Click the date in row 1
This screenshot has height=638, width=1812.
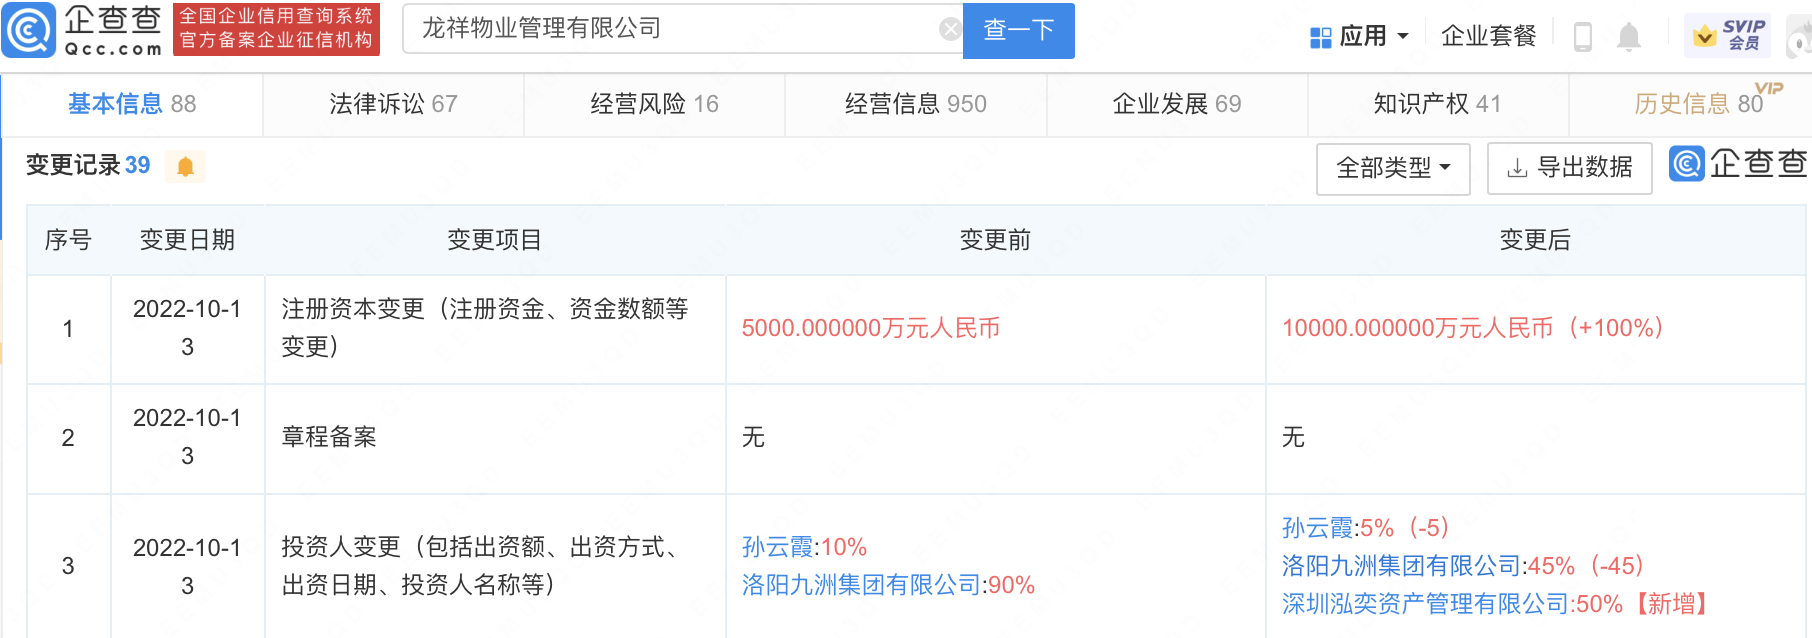187,328
